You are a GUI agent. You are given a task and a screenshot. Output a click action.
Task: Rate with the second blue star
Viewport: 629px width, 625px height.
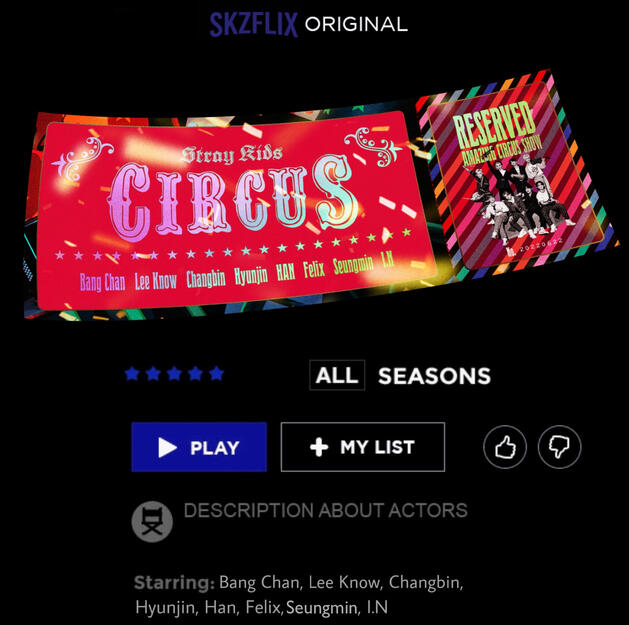coord(153,374)
